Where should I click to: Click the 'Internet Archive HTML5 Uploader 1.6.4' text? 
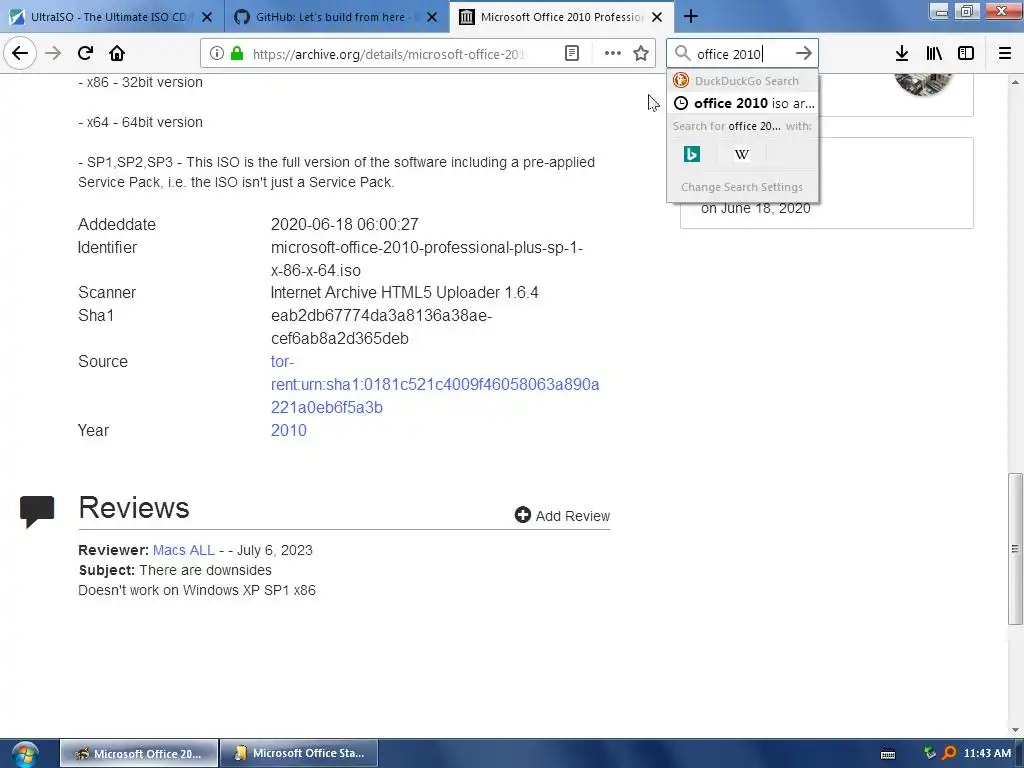[405, 293]
